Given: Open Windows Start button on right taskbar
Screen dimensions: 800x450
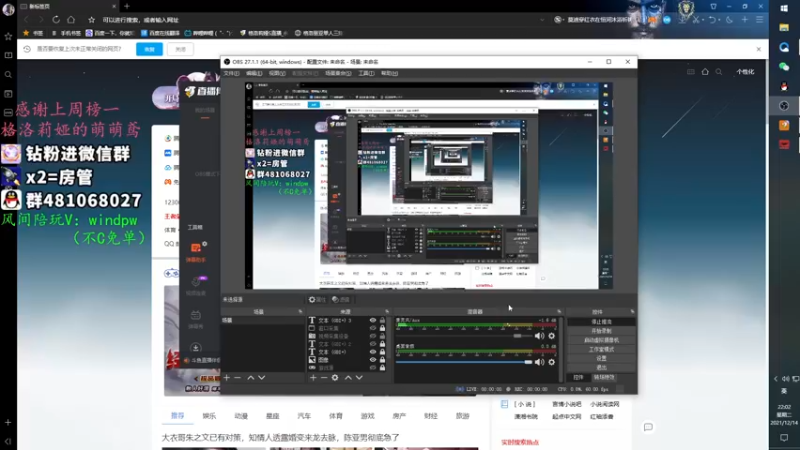Looking at the screenshot, I should pos(784,8).
